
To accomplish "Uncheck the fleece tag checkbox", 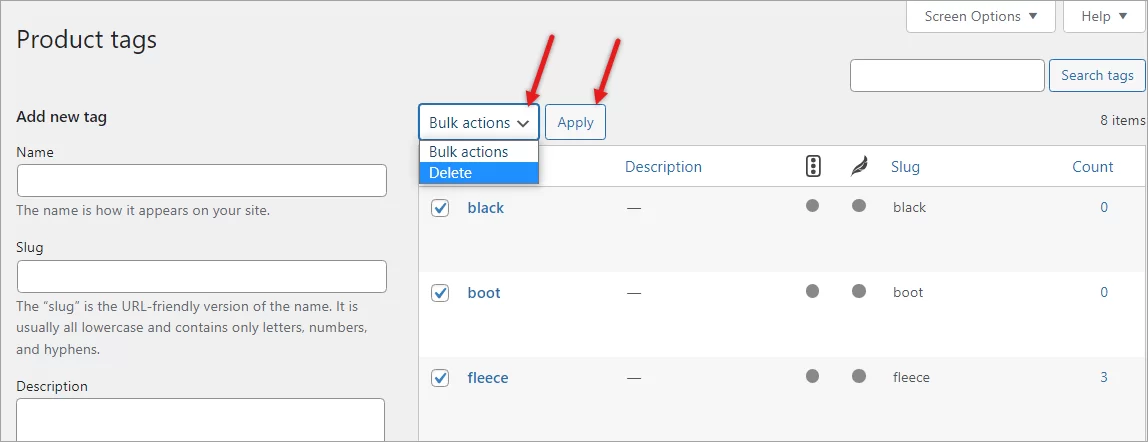I will pyautogui.click(x=440, y=378).
